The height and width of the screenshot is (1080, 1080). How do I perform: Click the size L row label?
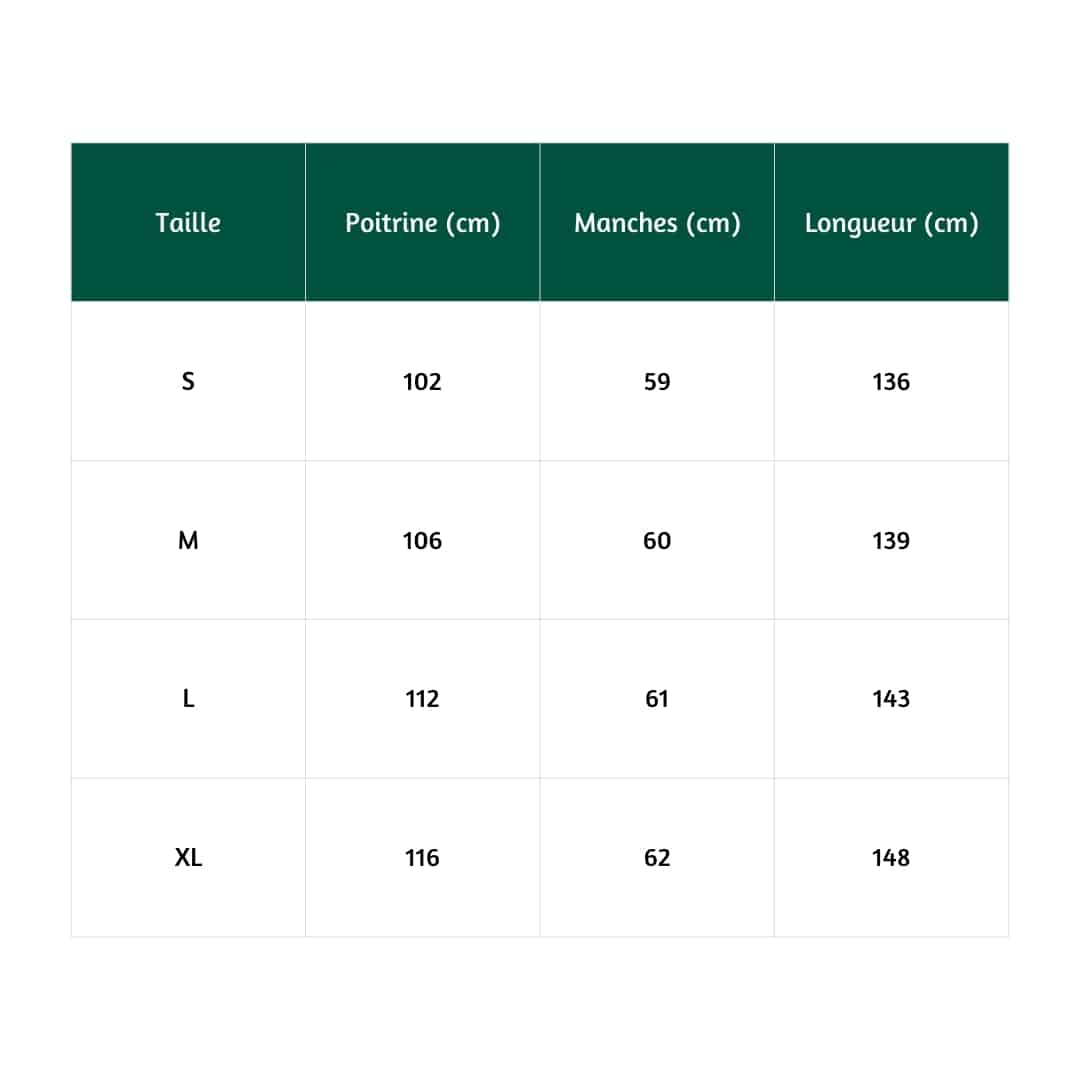point(188,699)
